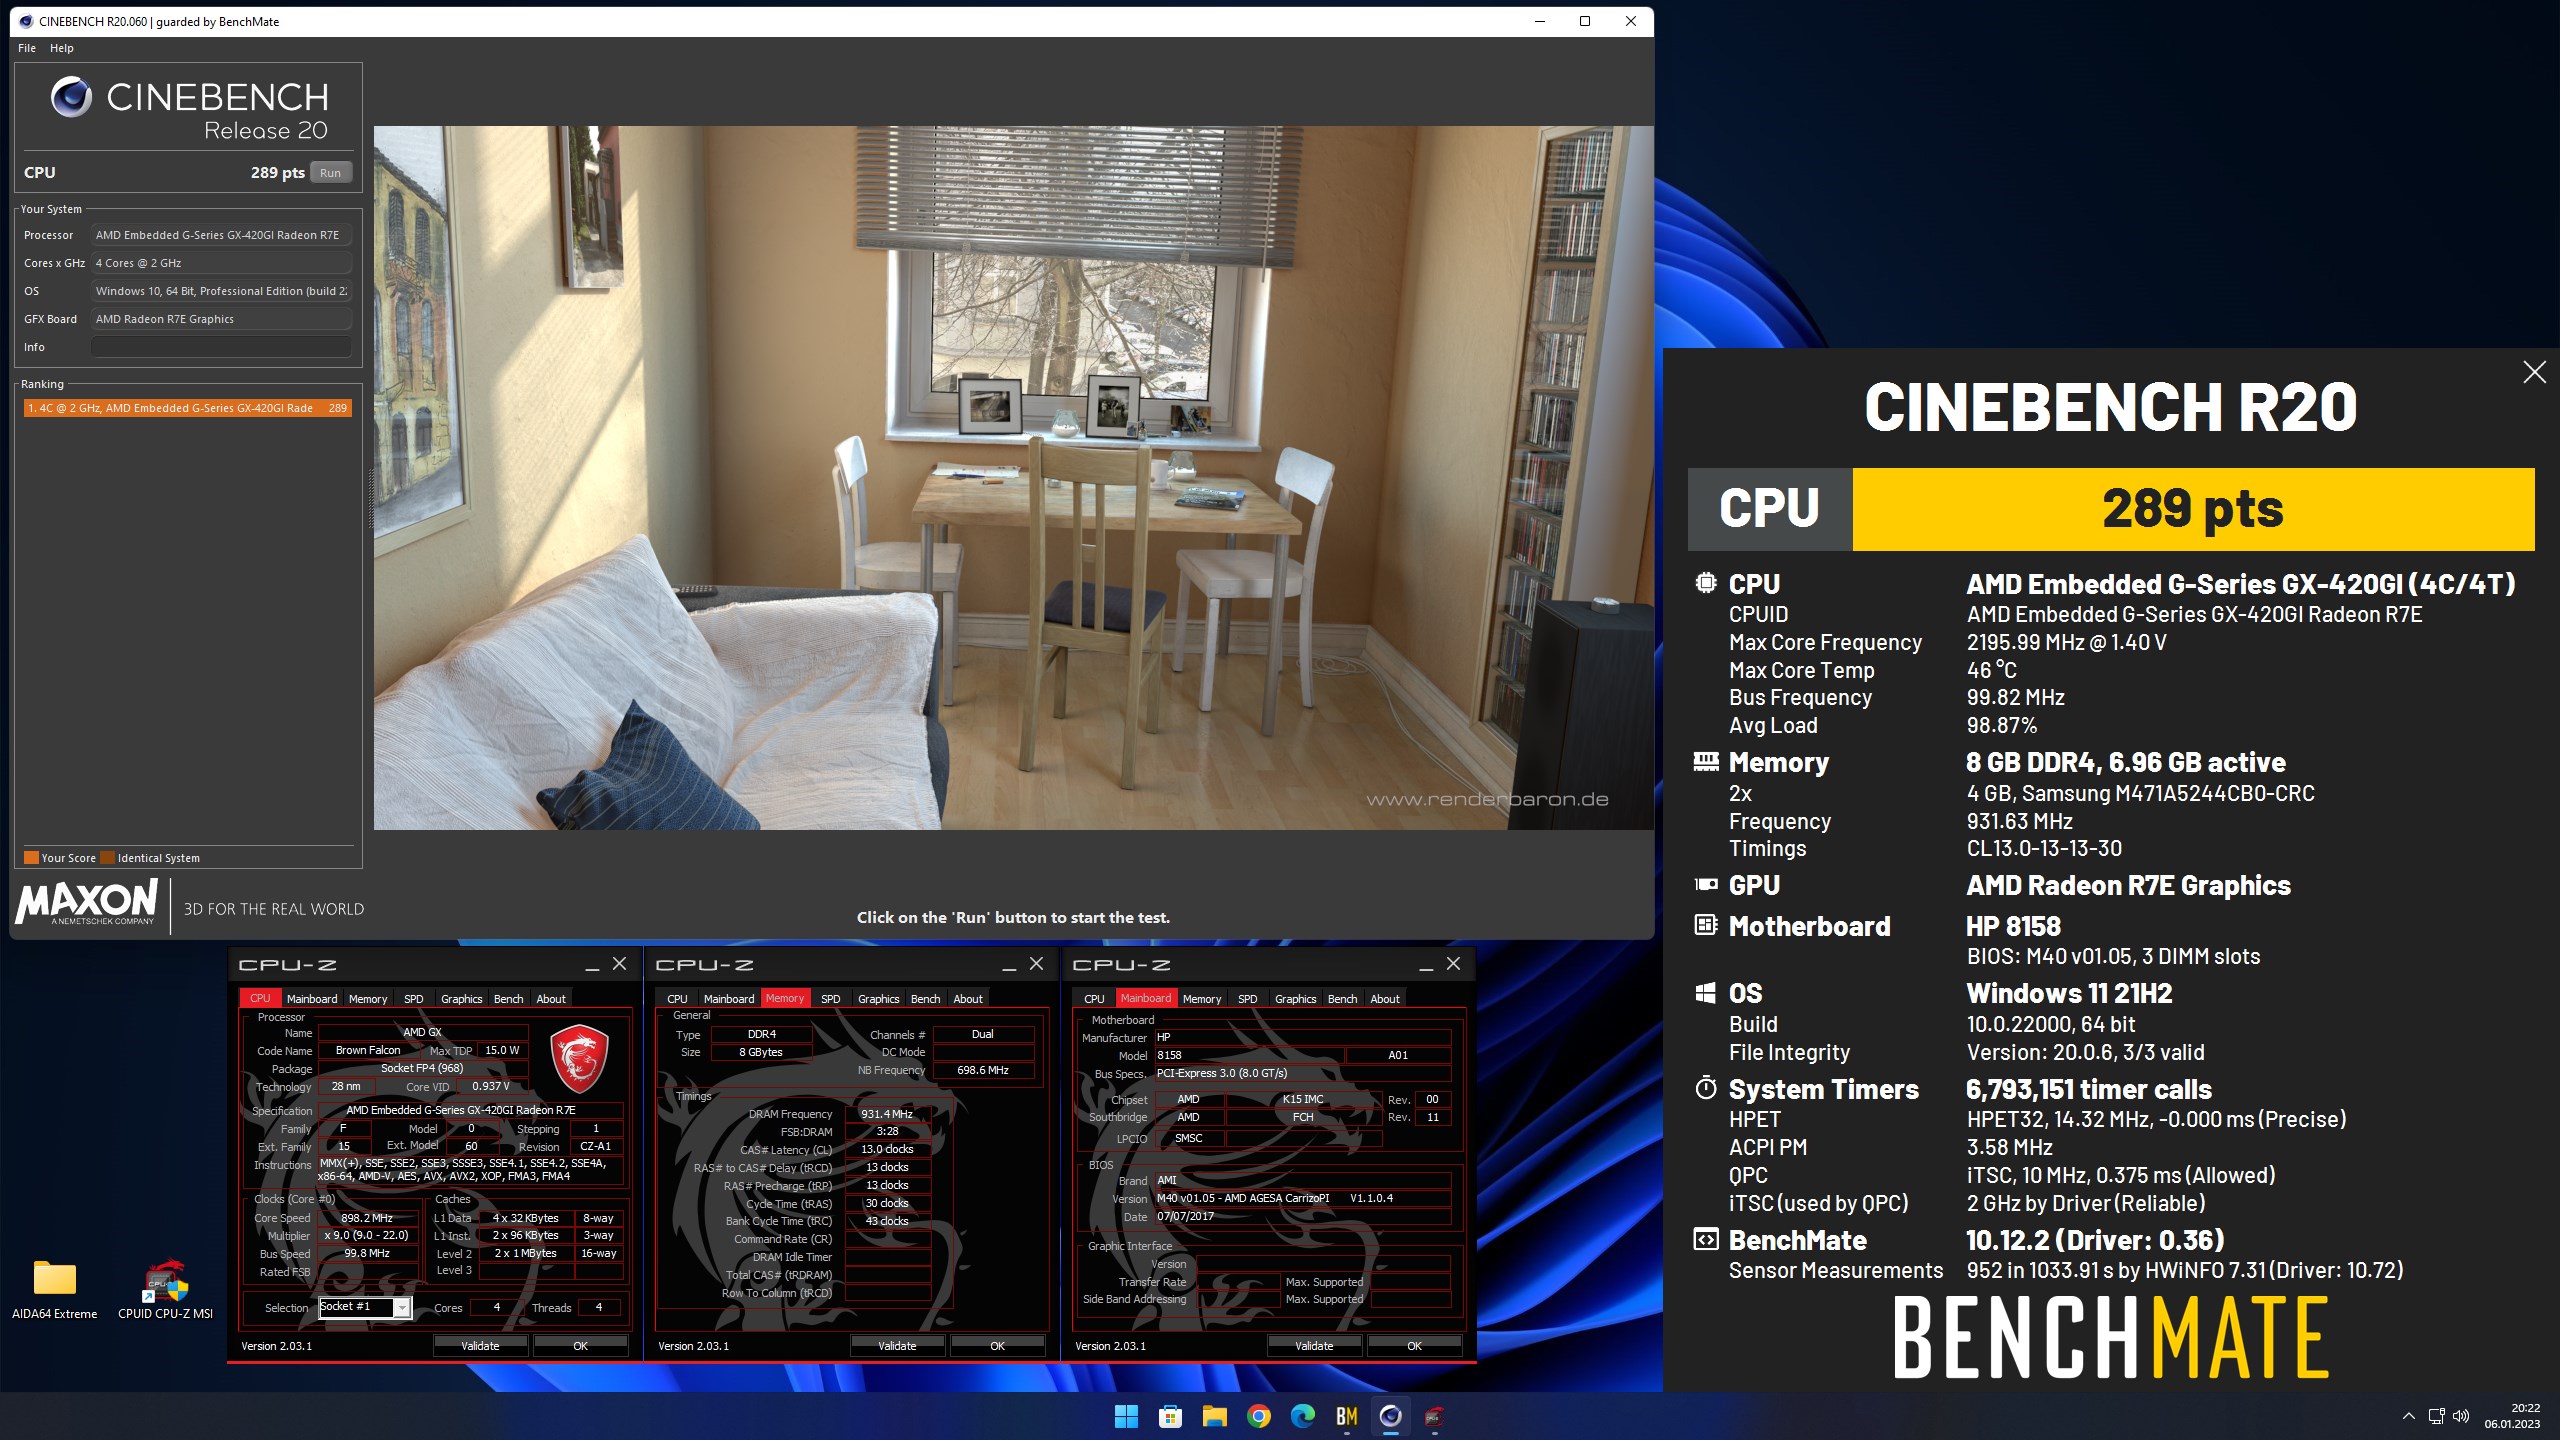Open Memory tab in the right CPU-Z window
This screenshot has width=2560, height=1440.
pyautogui.click(x=1202, y=999)
